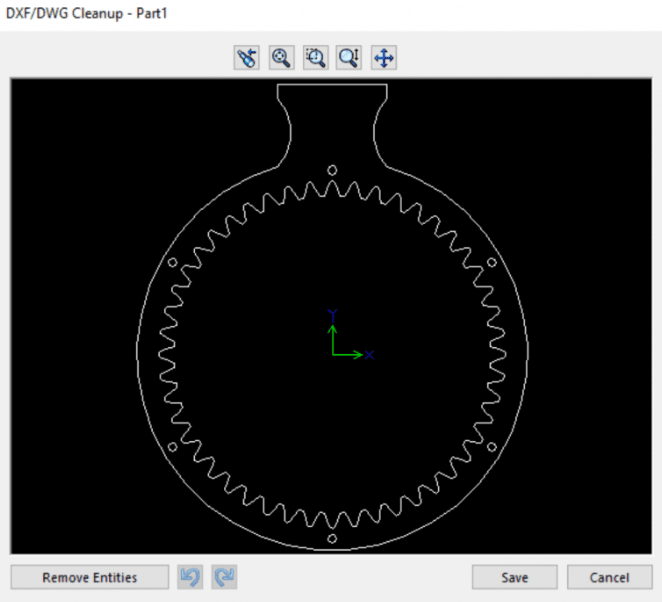This screenshot has width=662, height=602.
Task: Select the lower-right small mounting hole
Action: [491, 447]
